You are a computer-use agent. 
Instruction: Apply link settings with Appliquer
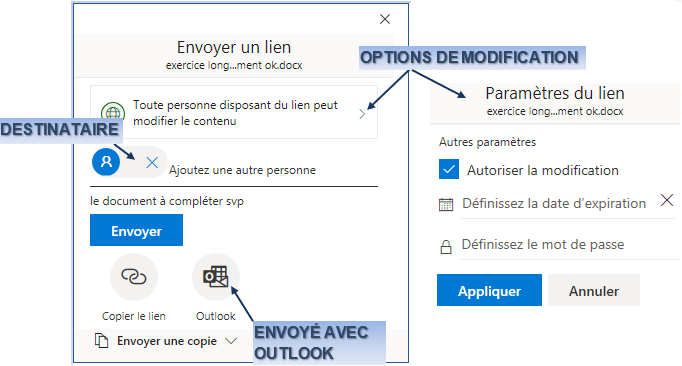pos(489,290)
